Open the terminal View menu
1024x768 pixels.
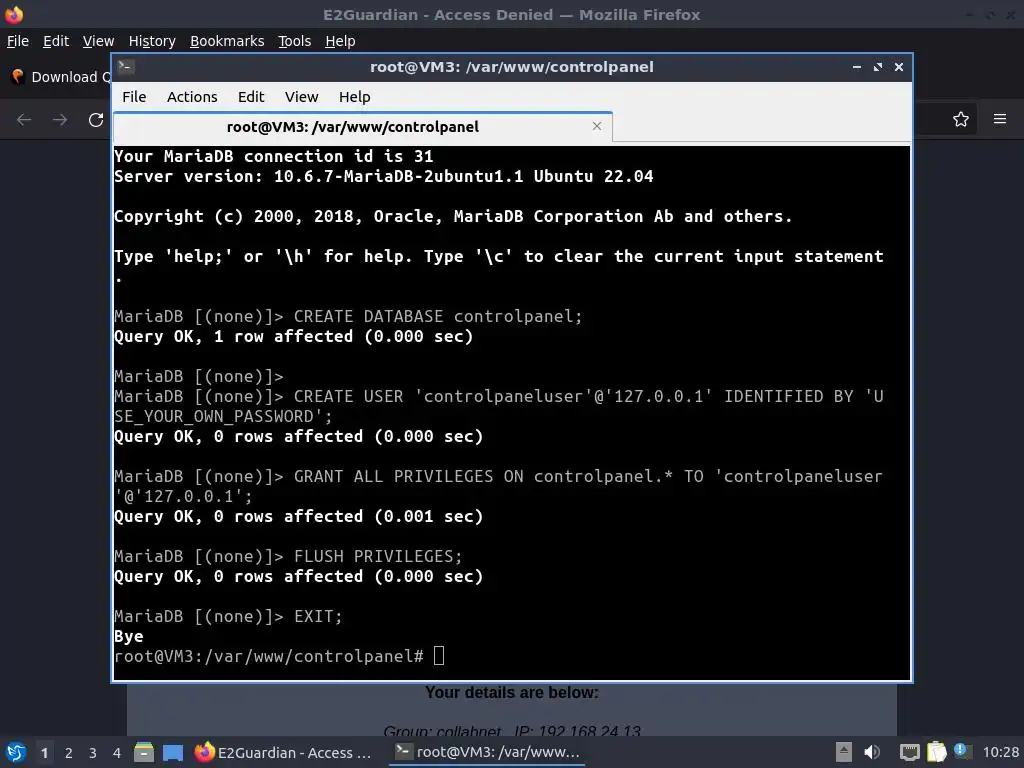[301, 97]
